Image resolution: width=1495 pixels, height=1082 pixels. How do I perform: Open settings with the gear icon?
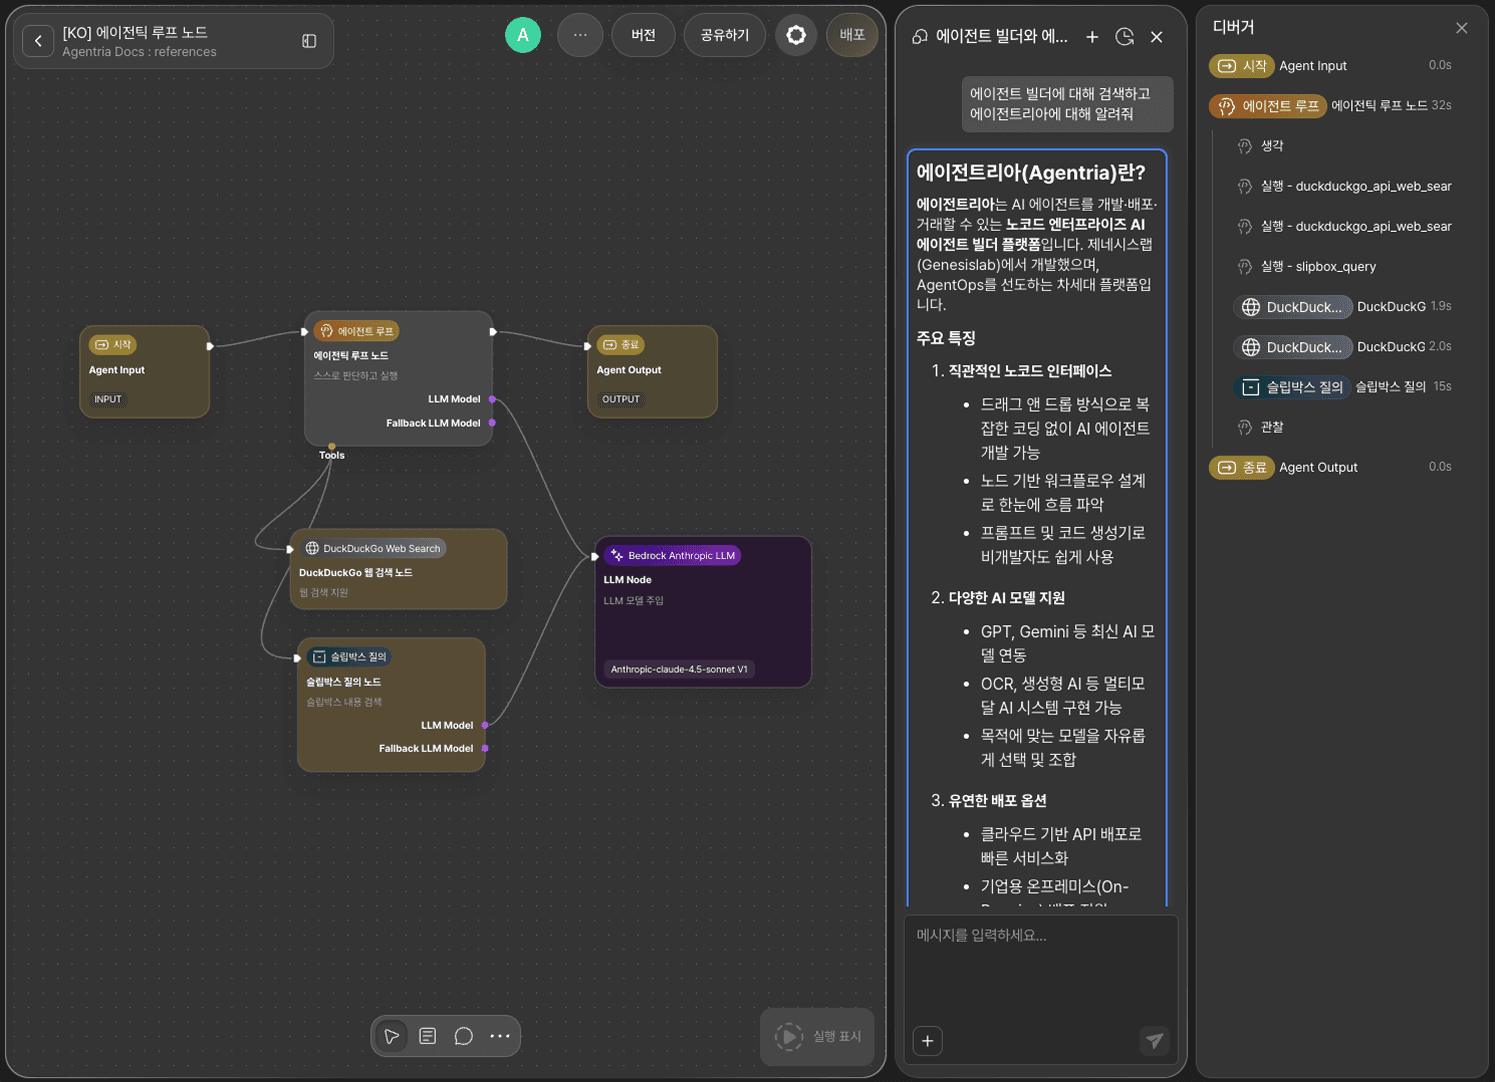[x=796, y=35]
